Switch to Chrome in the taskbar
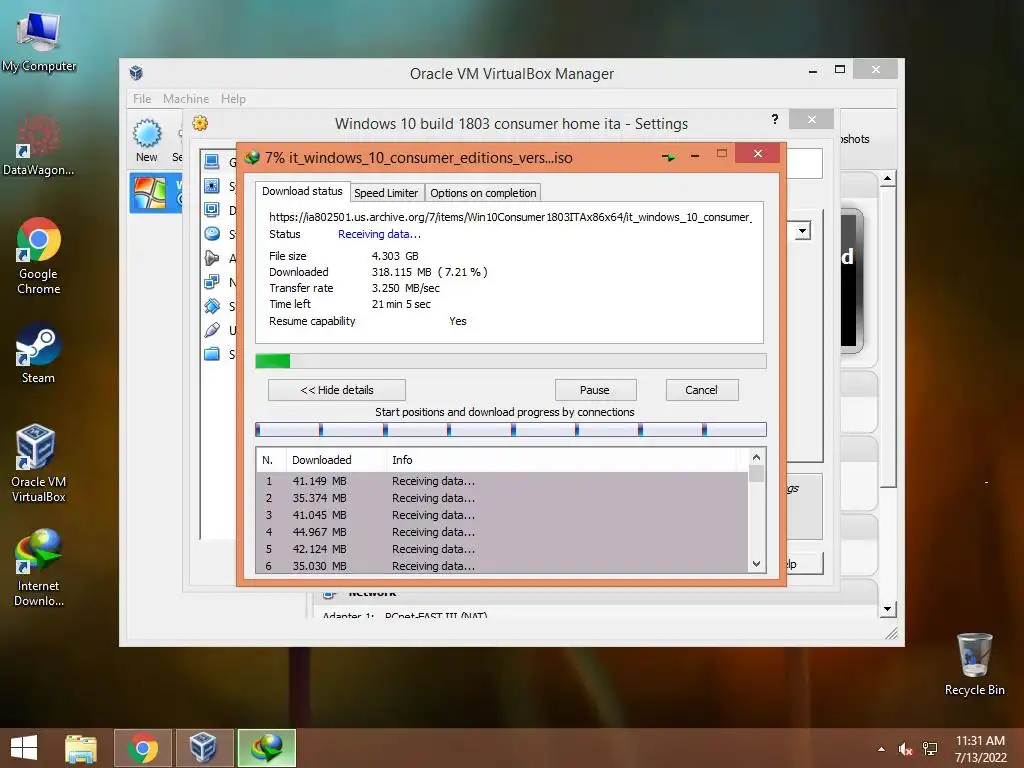The width and height of the screenshot is (1024, 768). [143, 748]
